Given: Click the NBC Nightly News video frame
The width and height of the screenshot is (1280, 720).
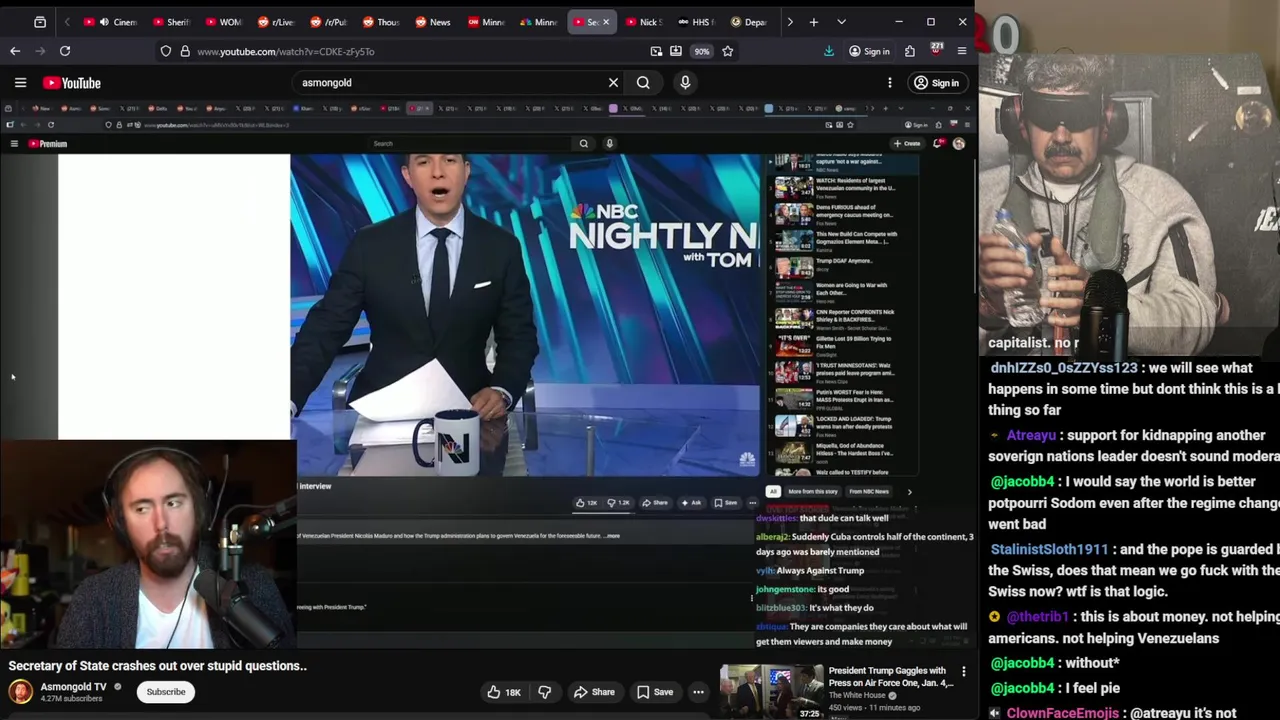Looking at the screenshot, I should pyautogui.click(x=525, y=315).
